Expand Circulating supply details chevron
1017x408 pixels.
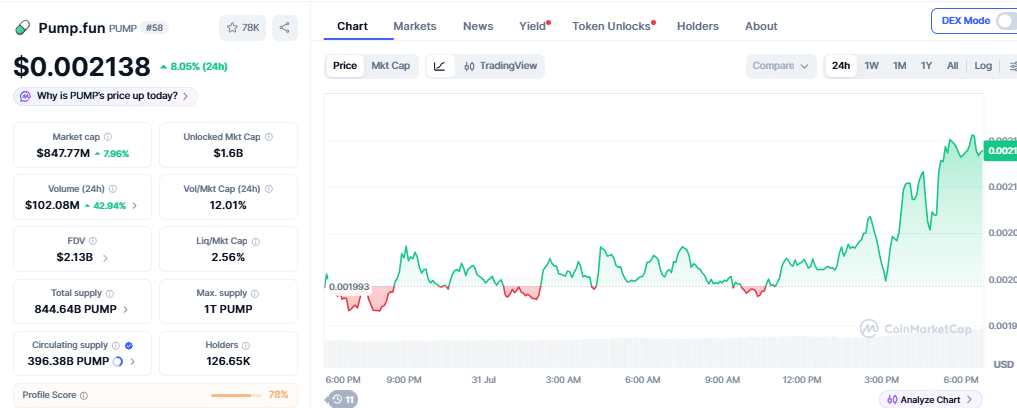coord(132,361)
